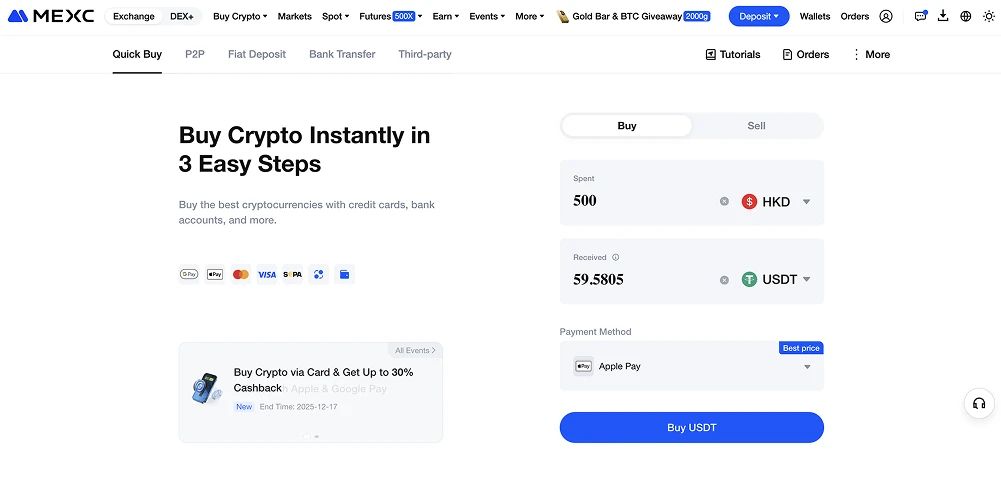Switch to the P2P tab

tap(195, 54)
